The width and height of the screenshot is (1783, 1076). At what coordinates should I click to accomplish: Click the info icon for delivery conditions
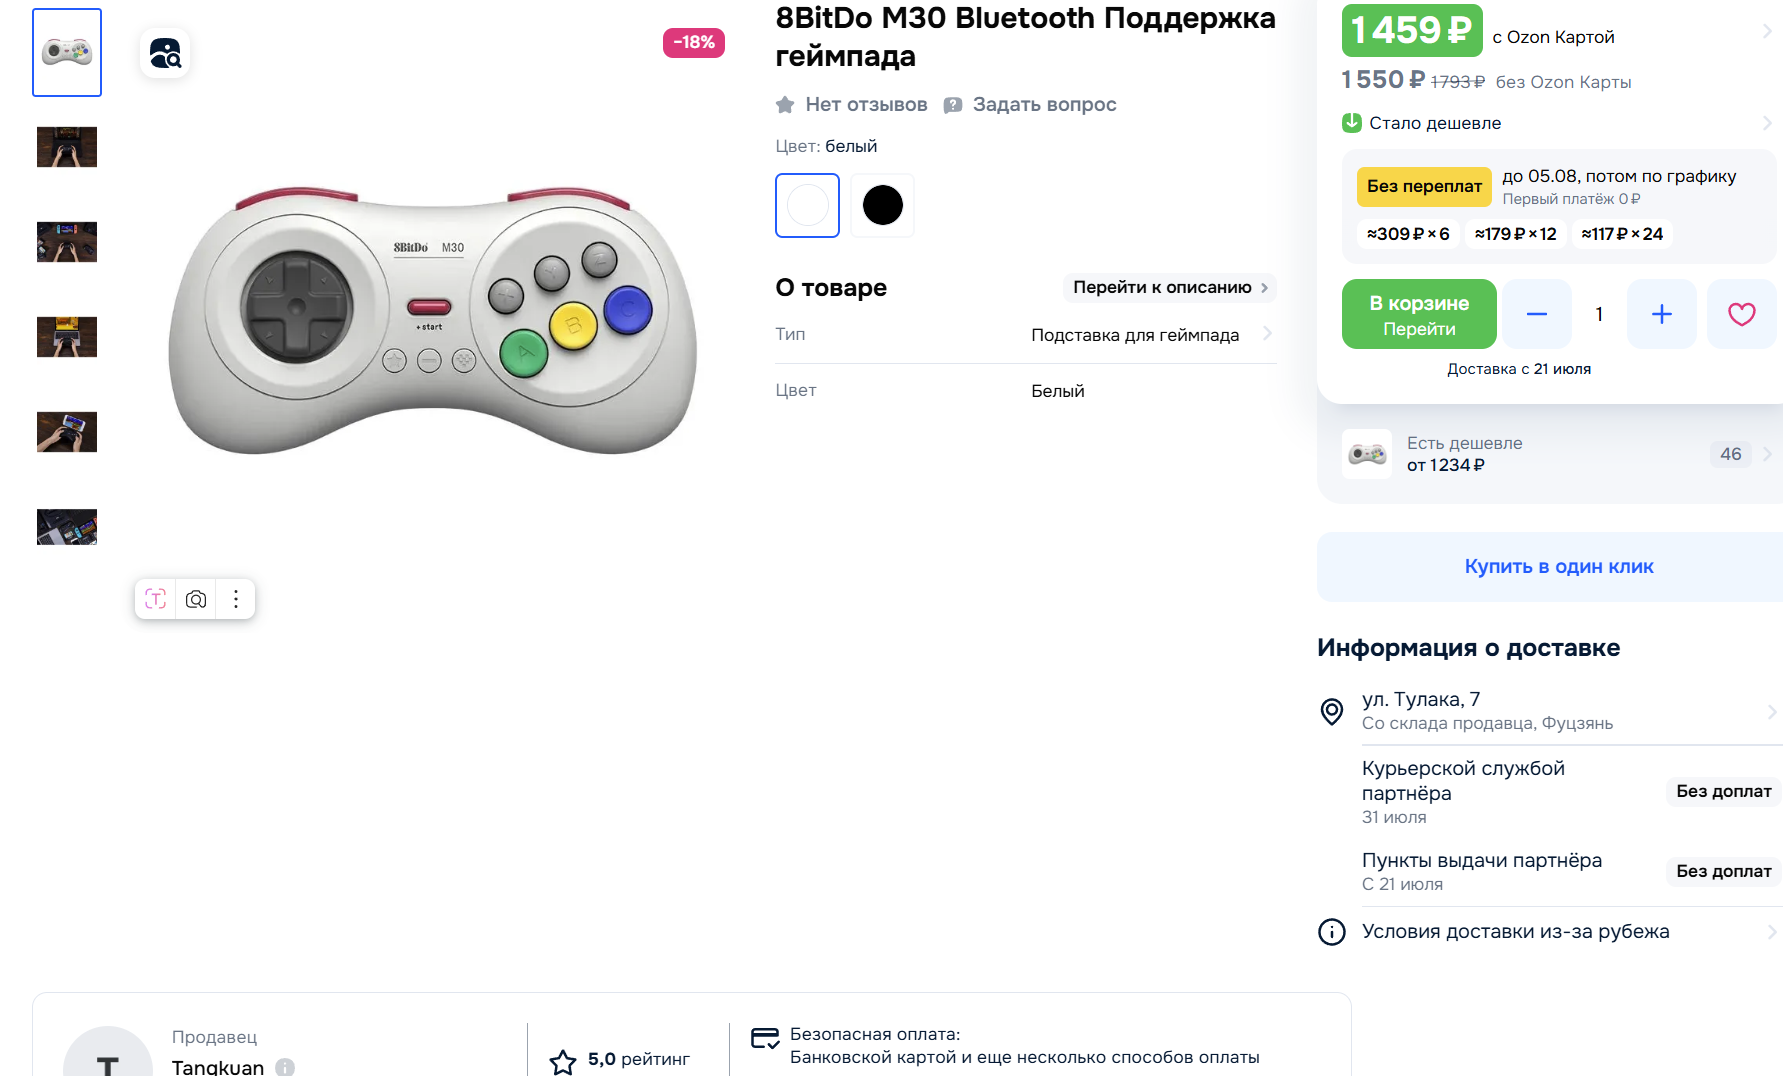tap(1331, 932)
